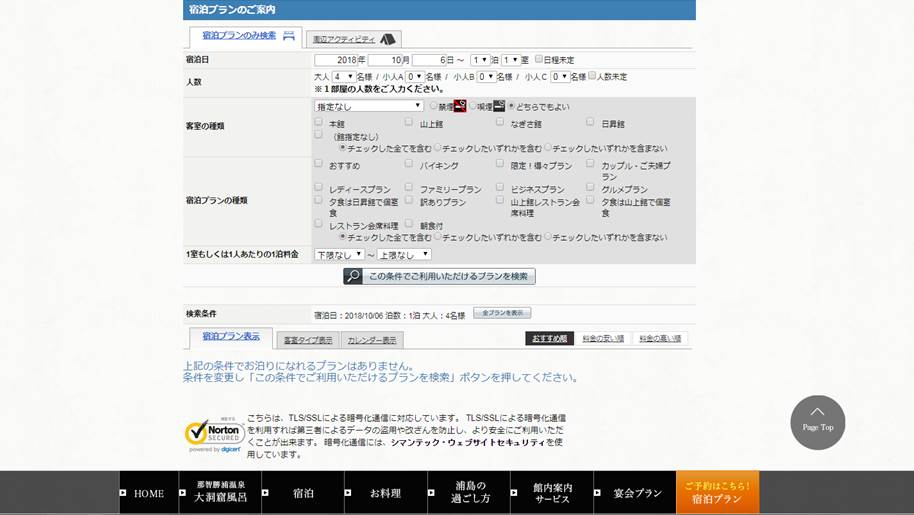
Task: Open HOME in bottom navigation
Action: (x=149, y=493)
